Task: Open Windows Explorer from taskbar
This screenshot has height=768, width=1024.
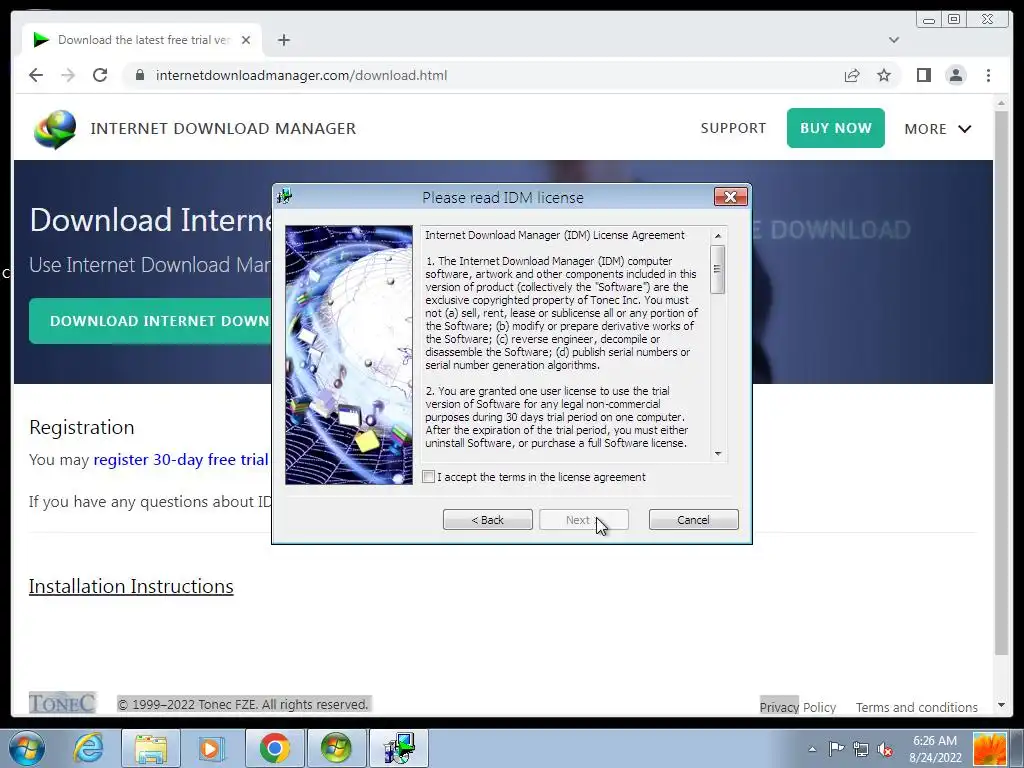Action: point(150,748)
